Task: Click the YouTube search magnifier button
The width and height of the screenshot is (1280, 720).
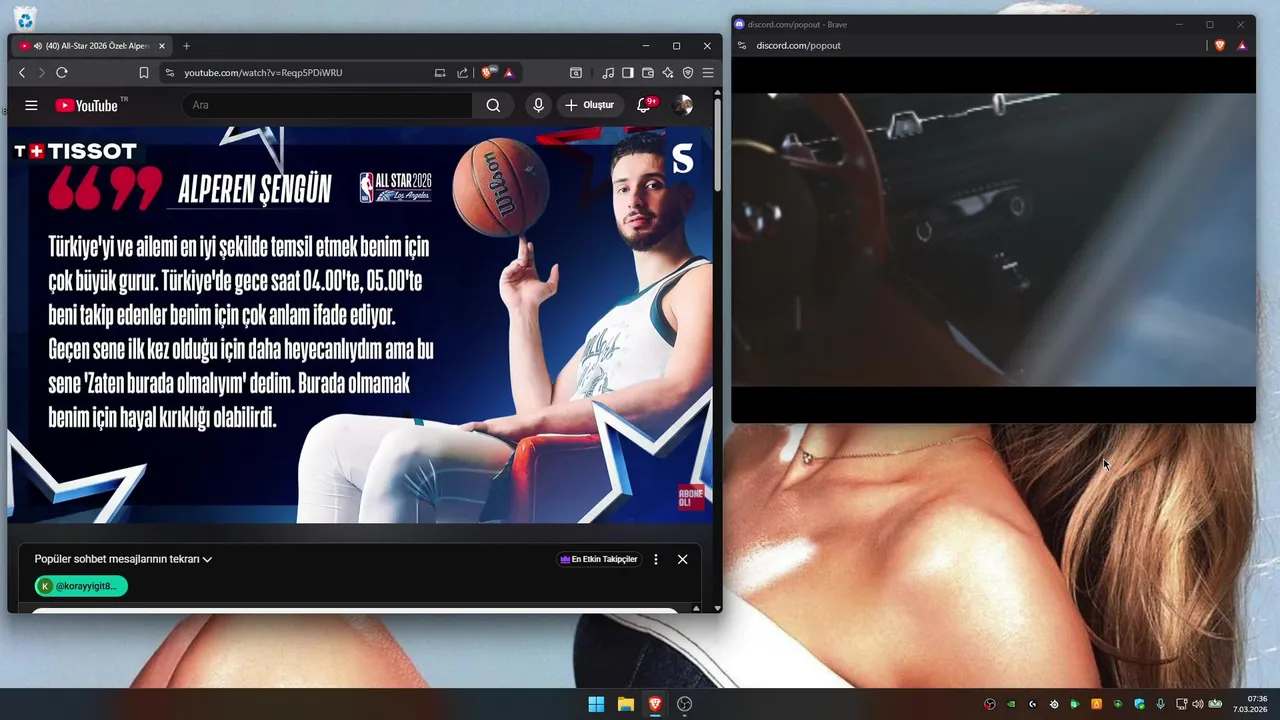Action: tap(493, 105)
